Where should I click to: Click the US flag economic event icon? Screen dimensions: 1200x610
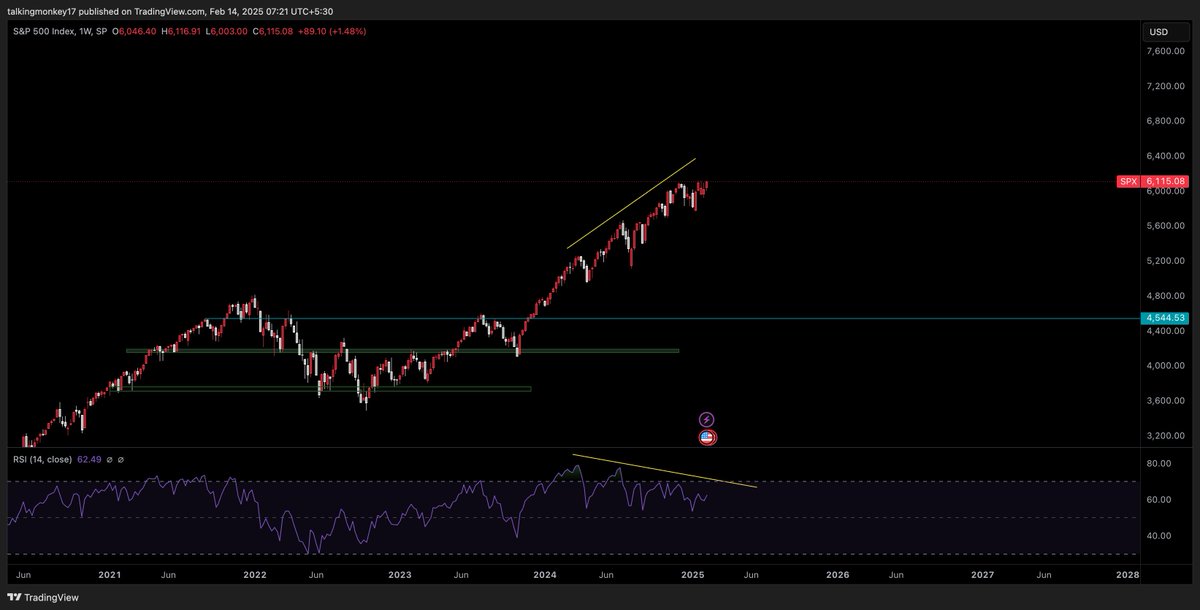pos(706,437)
